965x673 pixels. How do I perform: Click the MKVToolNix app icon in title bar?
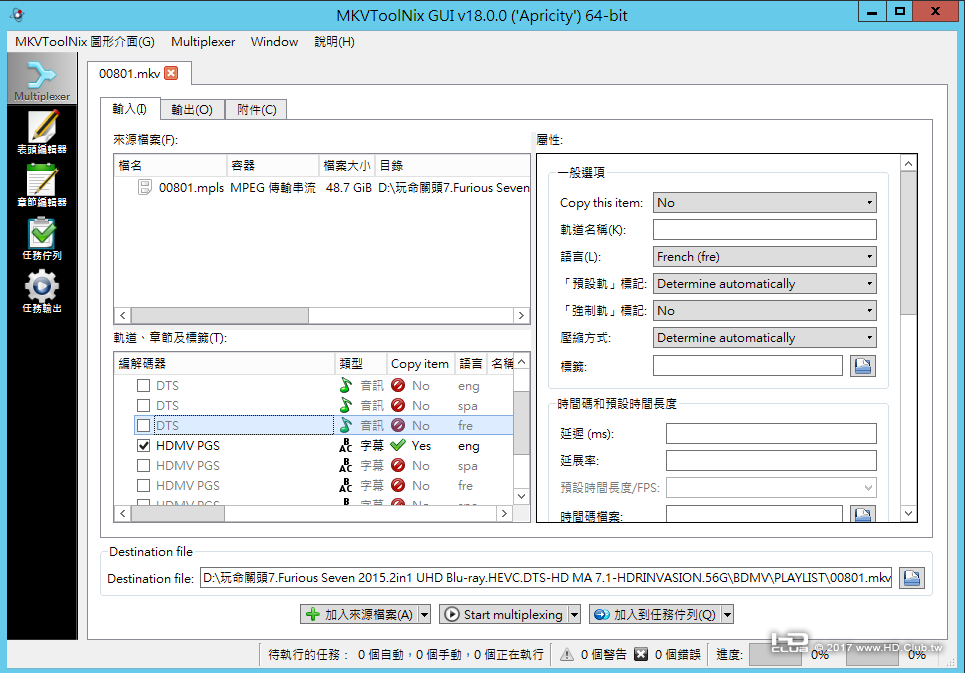point(18,14)
